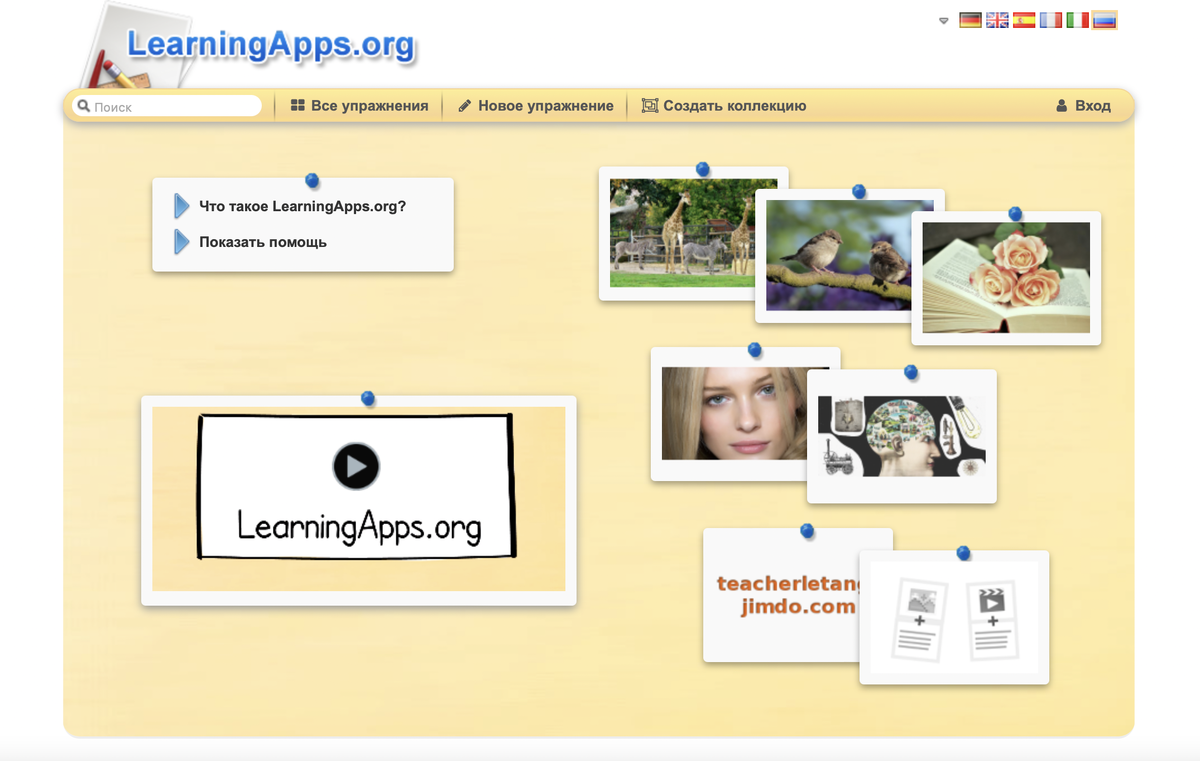Open the blonde woman face photo card
The height and width of the screenshot is (761, 1200).
732,413
